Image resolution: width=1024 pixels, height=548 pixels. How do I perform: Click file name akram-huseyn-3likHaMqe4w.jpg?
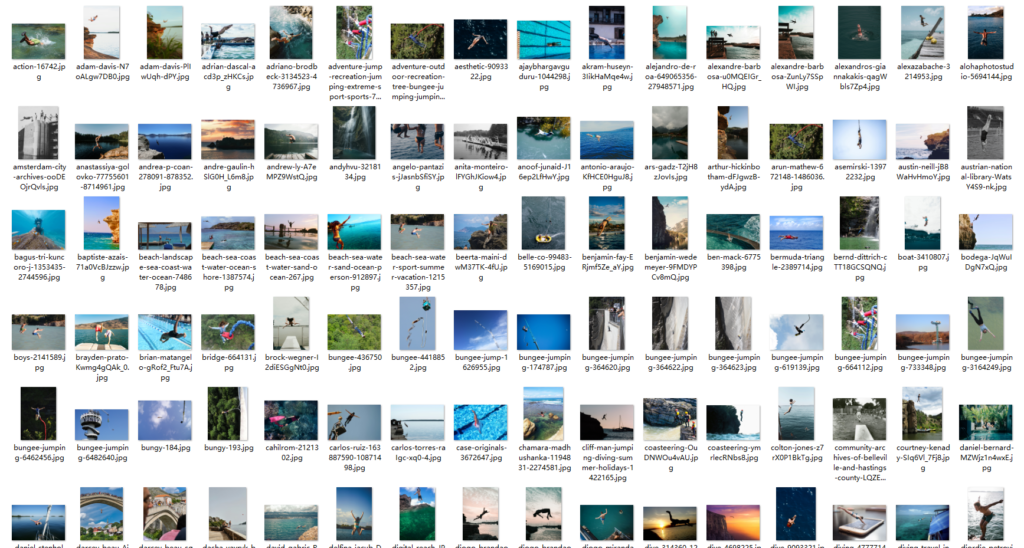(x=607, y=76)
